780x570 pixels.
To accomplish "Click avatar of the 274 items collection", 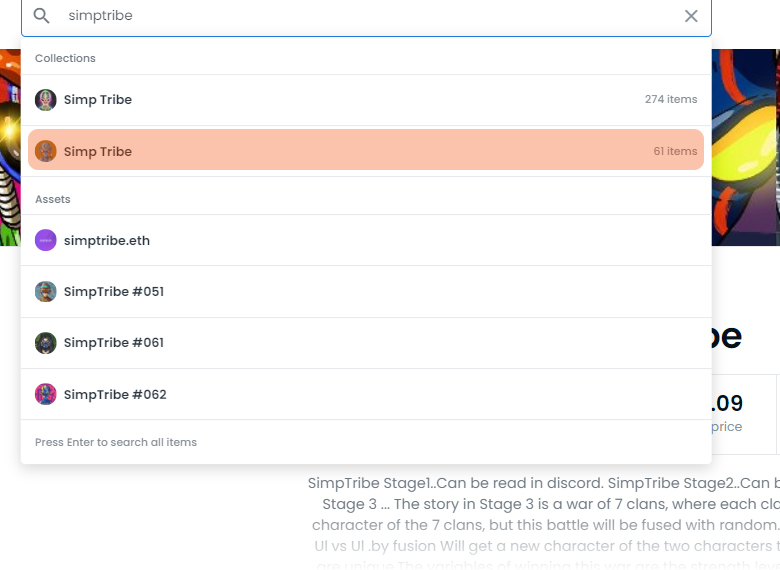I will pyautogui.click(x=45, y=100).
